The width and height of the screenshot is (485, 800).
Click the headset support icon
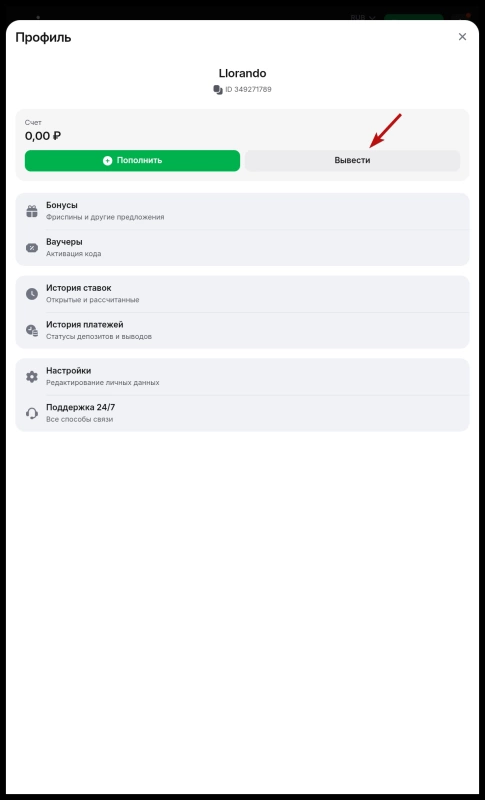click(32, 413)
